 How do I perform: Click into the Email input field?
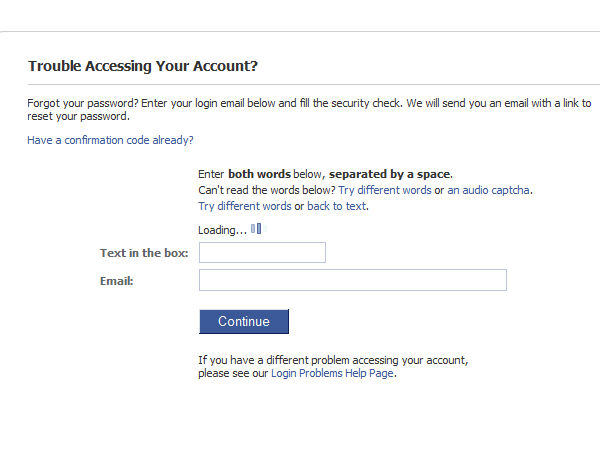352,280
